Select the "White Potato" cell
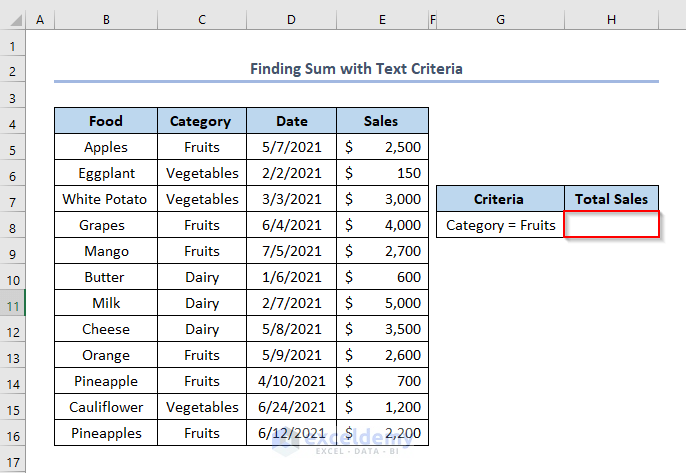686x473 pixels. coord(105,199)
